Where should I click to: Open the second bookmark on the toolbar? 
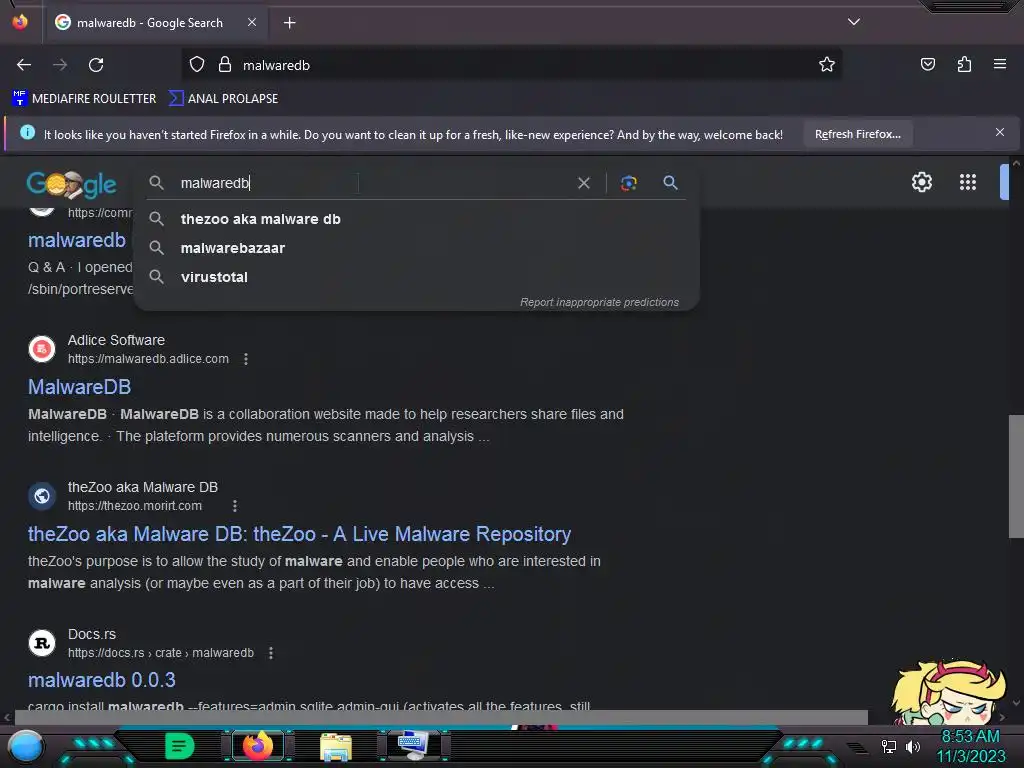pos(223,99)
